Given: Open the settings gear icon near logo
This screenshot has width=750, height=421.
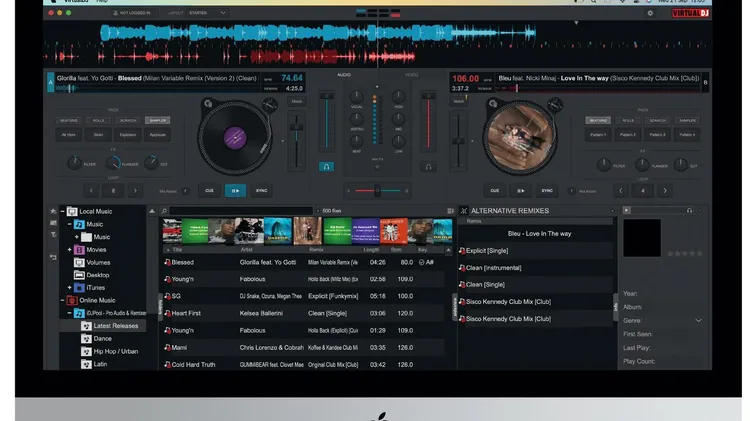Looking at the screenshot, I should click(x=650, y=13).
